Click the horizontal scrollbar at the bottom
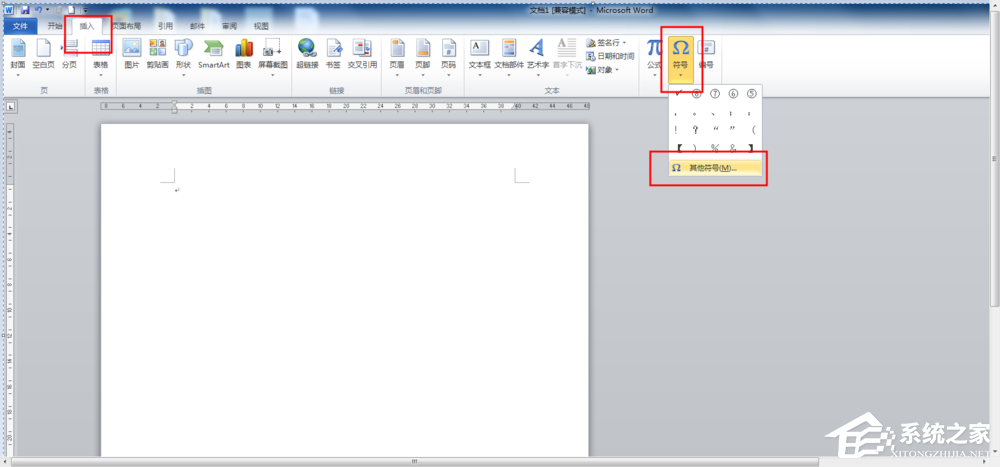 [x=414, y=461]
